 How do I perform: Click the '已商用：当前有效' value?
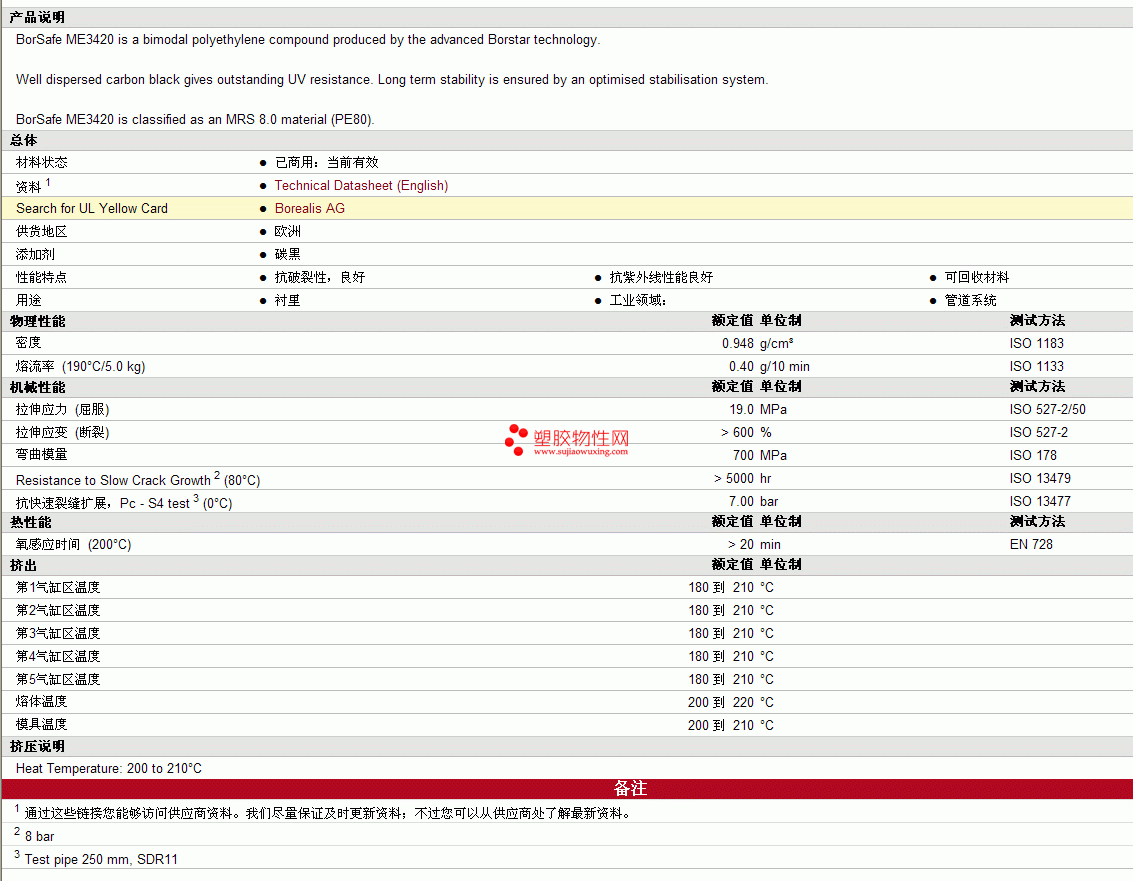click(327, 163)
